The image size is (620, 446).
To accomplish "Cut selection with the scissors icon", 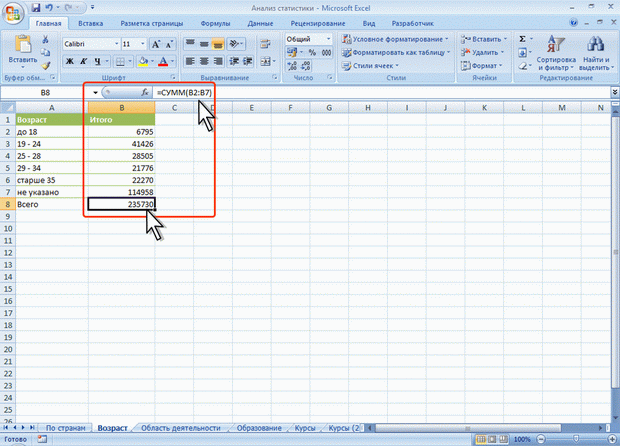I will click(45, 39).
